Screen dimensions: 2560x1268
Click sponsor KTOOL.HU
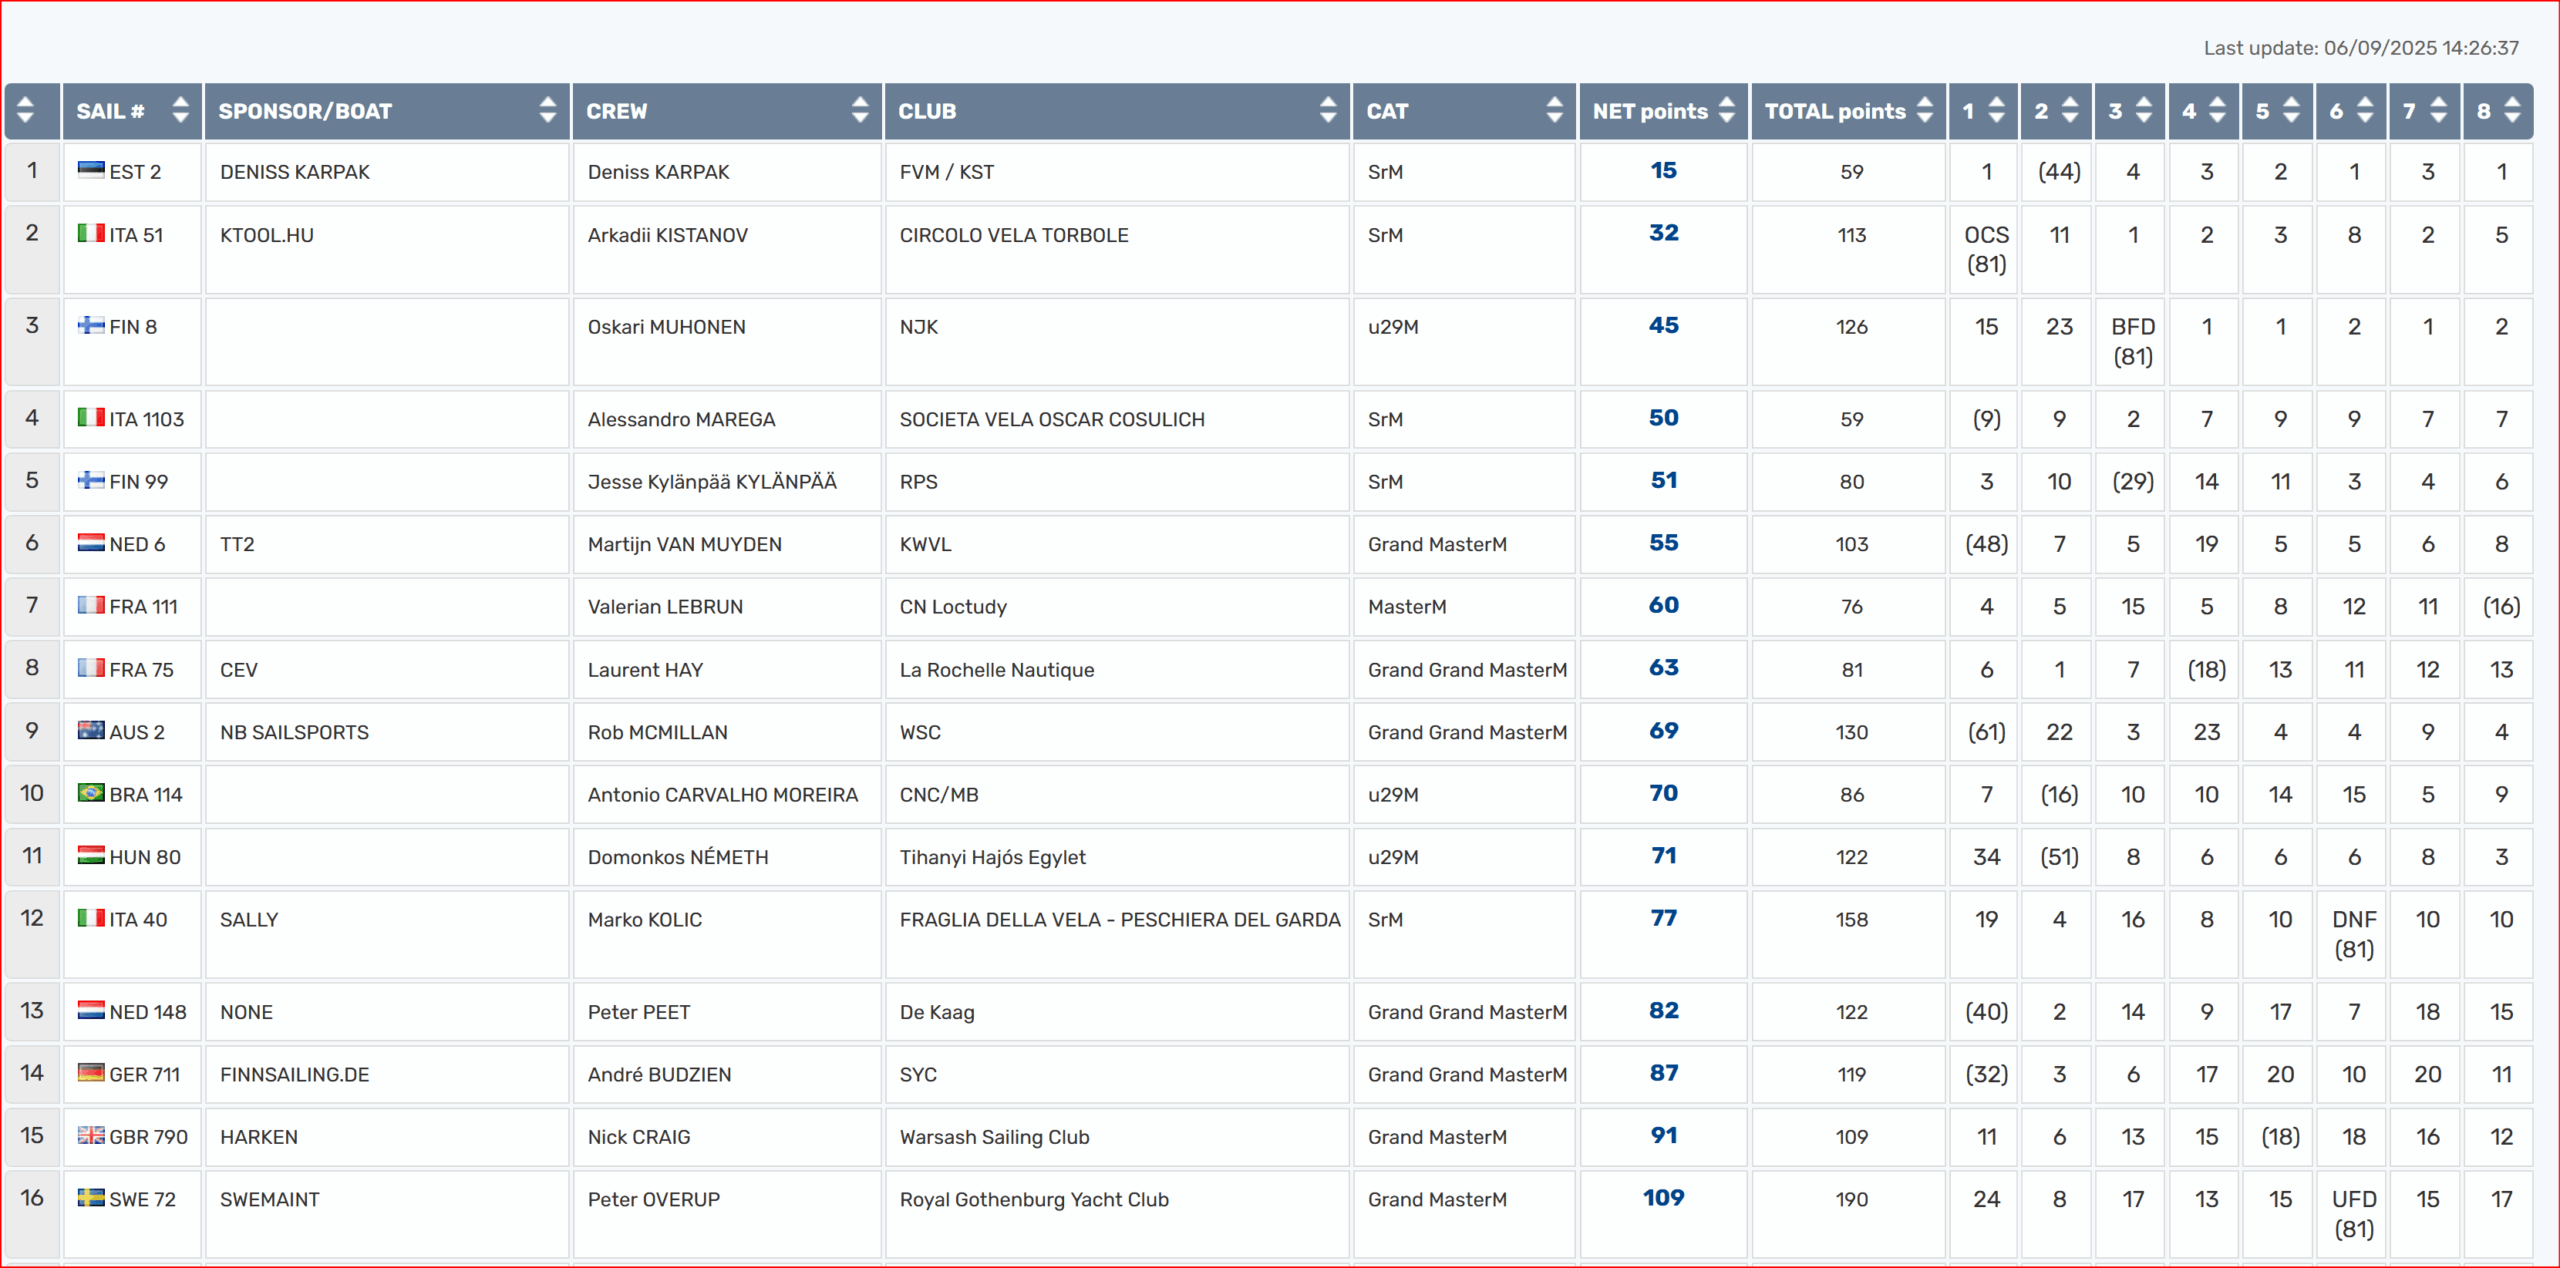[267, 235]
